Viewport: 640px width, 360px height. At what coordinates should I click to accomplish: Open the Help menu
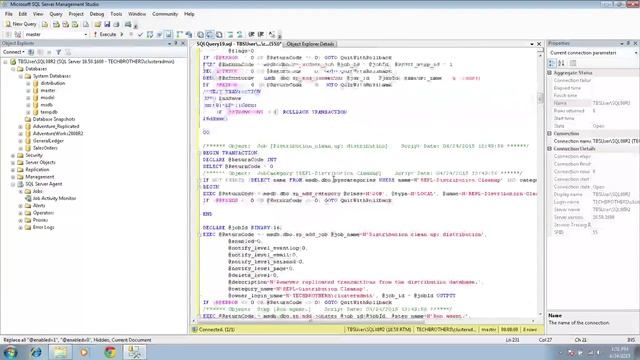189,14
